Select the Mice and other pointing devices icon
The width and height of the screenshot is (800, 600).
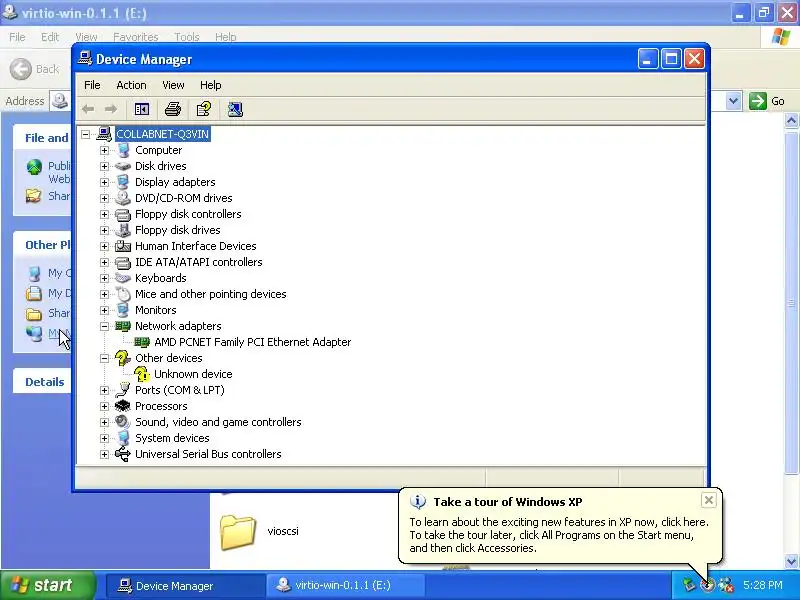123,294
